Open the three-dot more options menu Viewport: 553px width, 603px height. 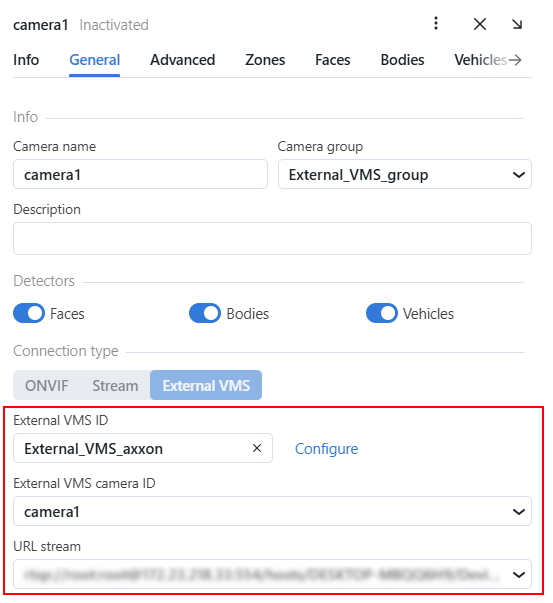(436, 23)
